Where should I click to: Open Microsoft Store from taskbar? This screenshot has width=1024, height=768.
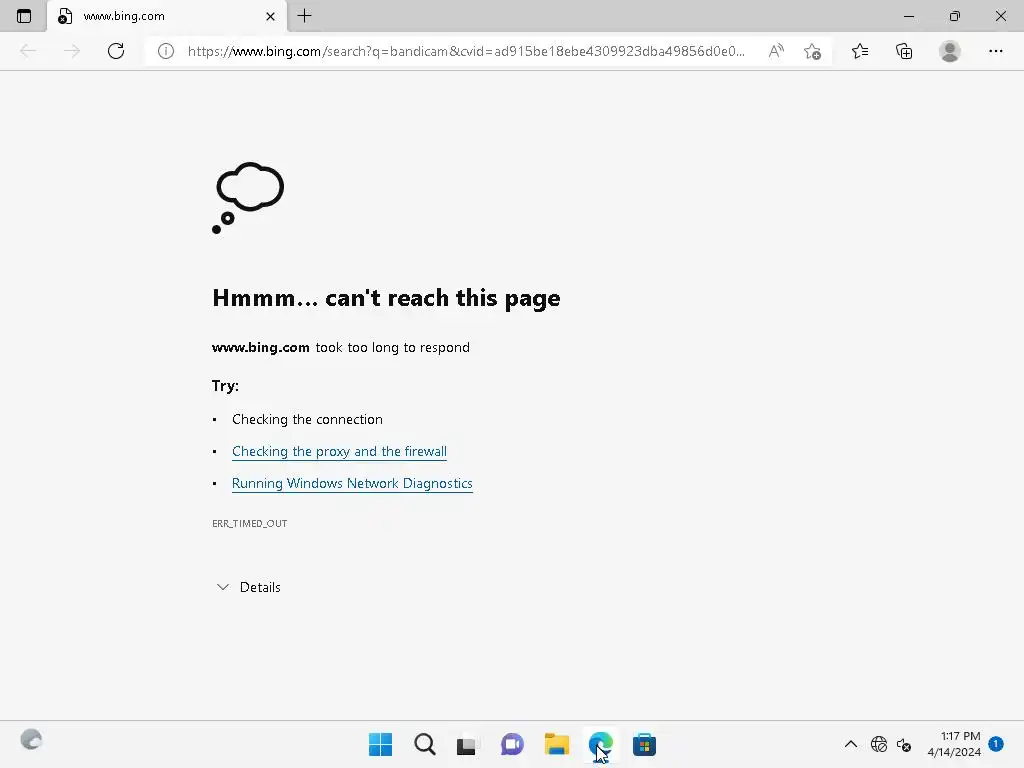(644, 744)
